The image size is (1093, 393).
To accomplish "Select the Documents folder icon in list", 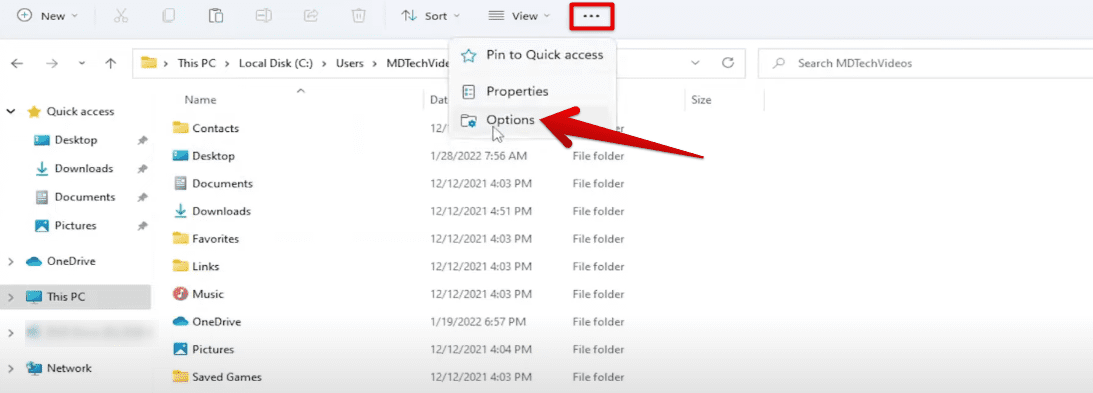I will 181,183.
